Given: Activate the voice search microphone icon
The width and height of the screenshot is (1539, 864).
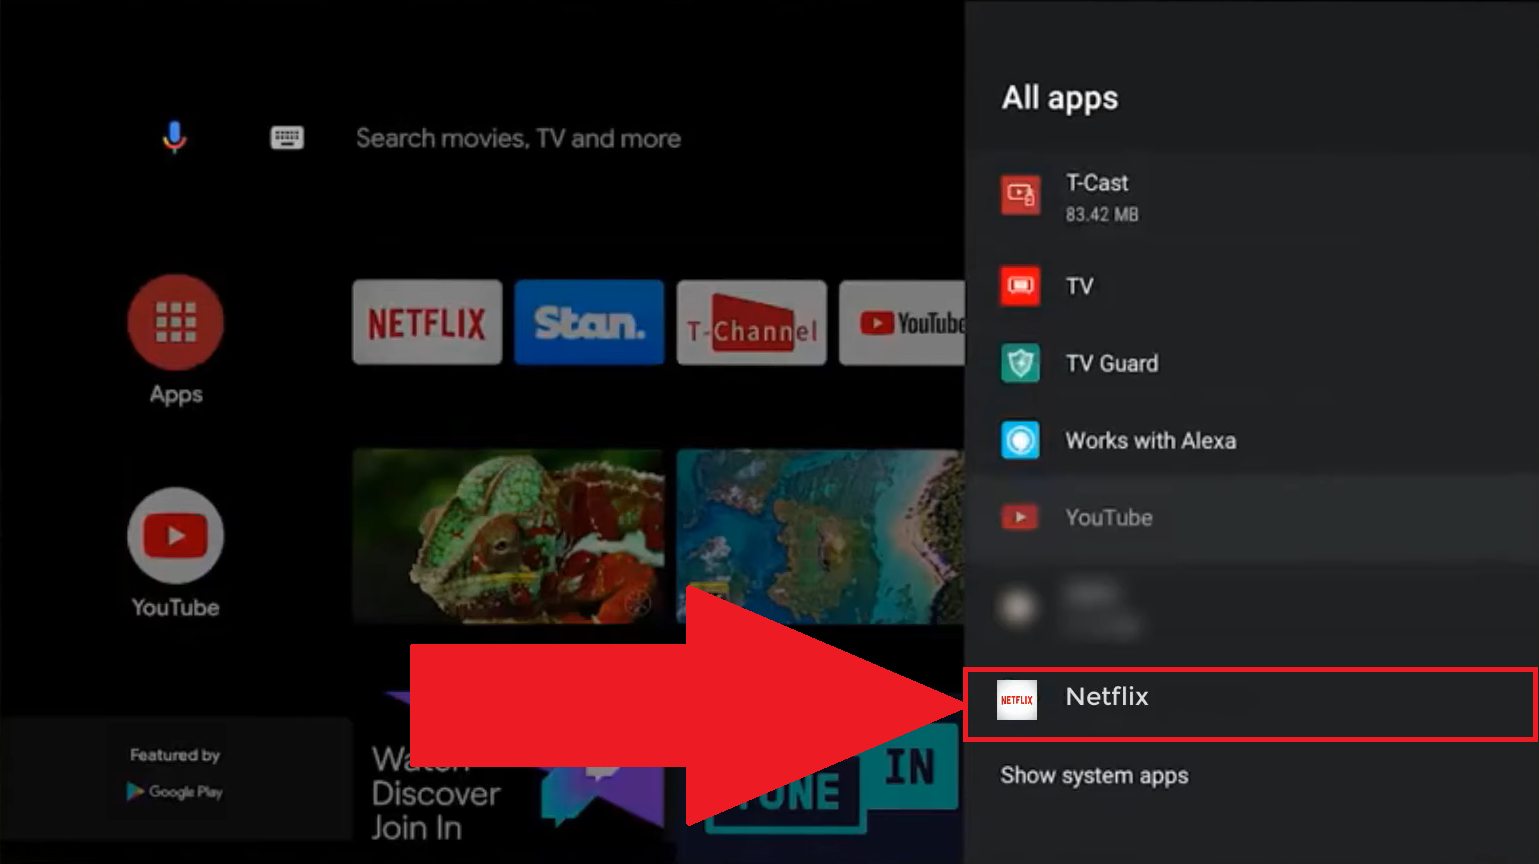Looking at the screenshot, I should (174, 137).
